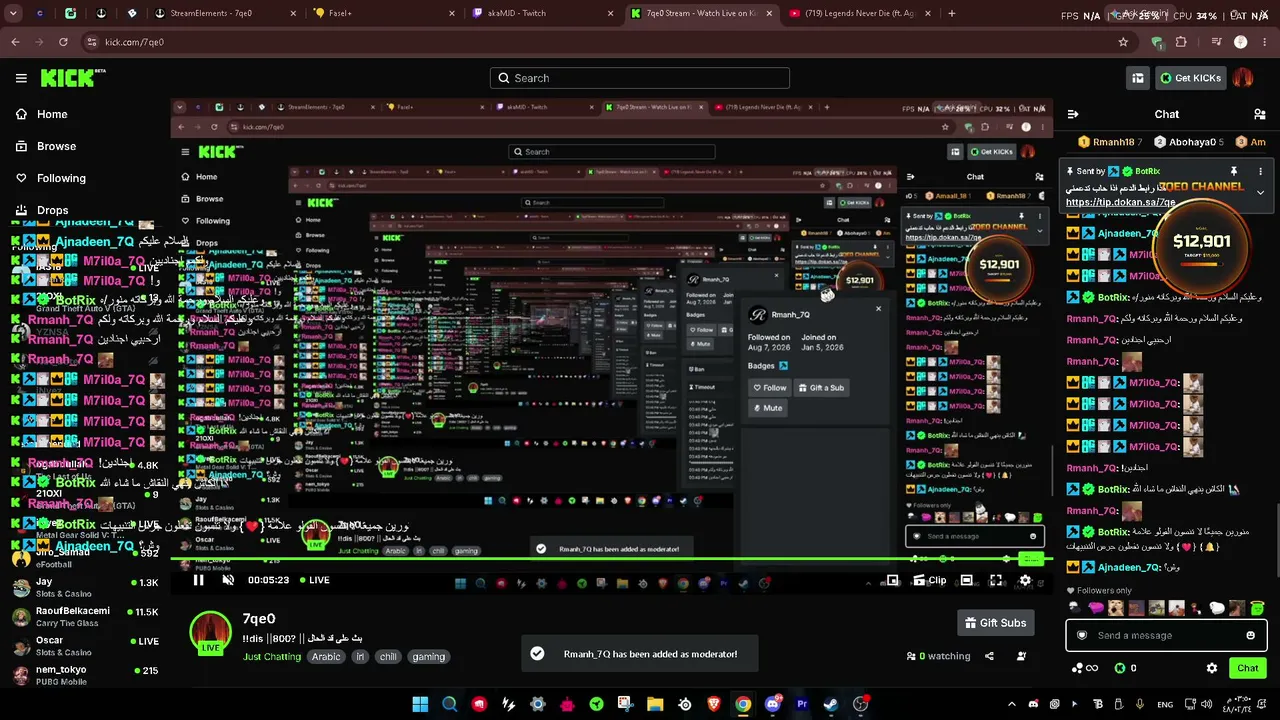Unpin the pinned BotRix message
The width and height of the screenshot is (1280, 720).
[1234, 172]
